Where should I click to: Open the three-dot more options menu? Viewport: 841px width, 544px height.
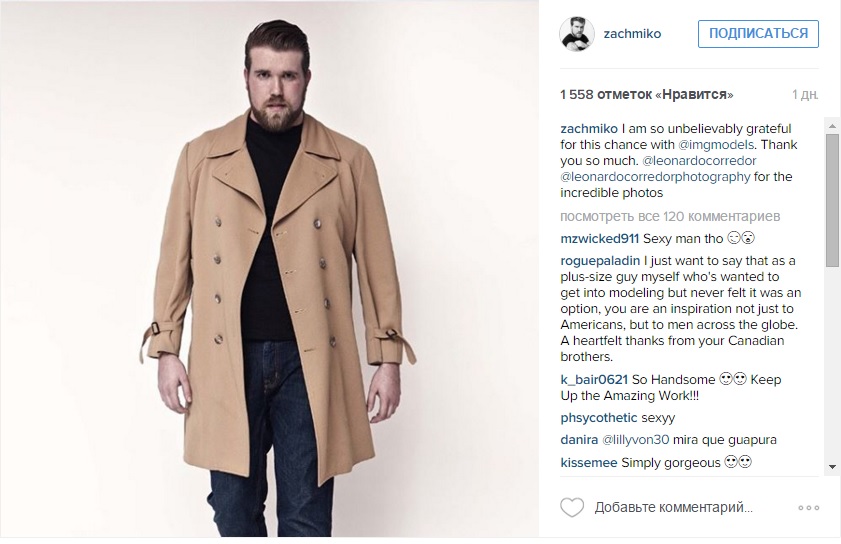pos(808,508)
